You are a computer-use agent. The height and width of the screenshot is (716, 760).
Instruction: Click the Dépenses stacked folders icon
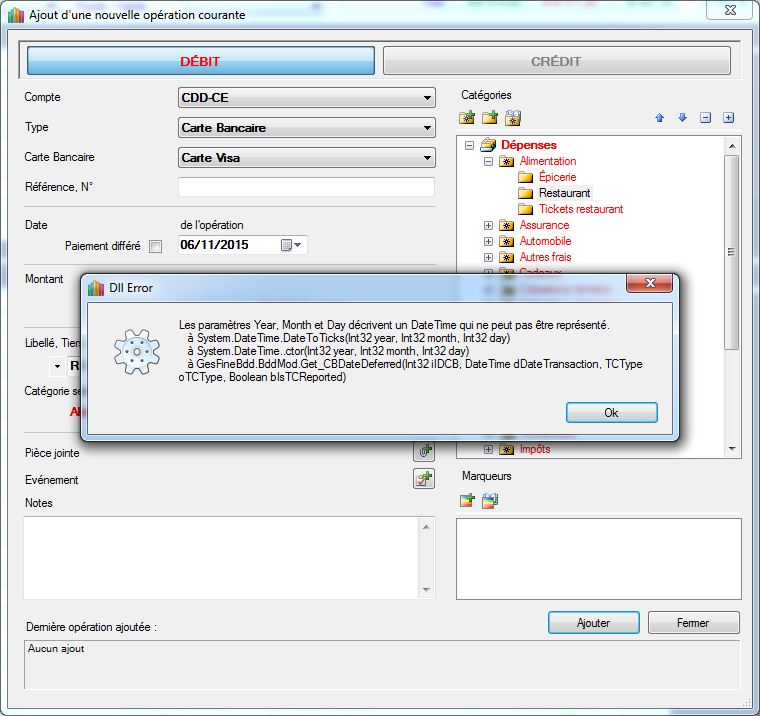pyautogui.click(x=488, y=144)
